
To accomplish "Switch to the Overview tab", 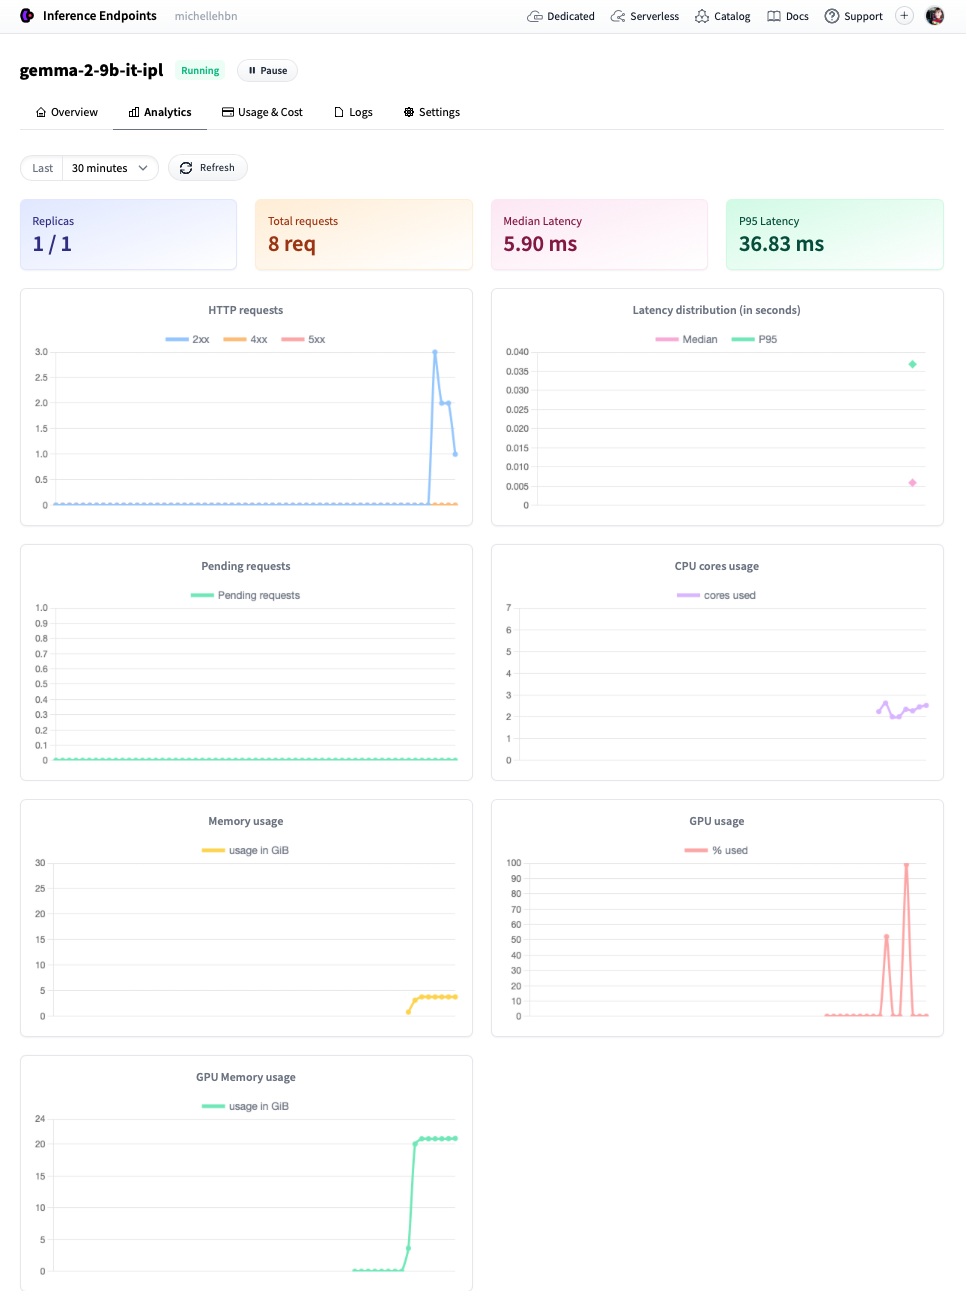I will (67, 112).
